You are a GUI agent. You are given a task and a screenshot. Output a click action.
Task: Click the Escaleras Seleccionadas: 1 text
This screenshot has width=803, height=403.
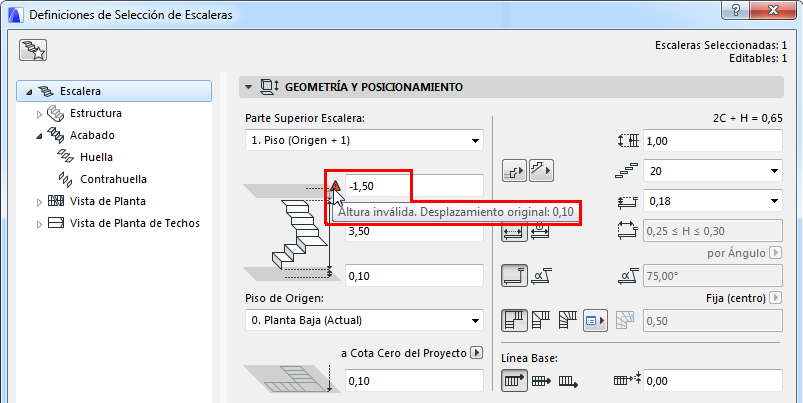coord(721,45)
